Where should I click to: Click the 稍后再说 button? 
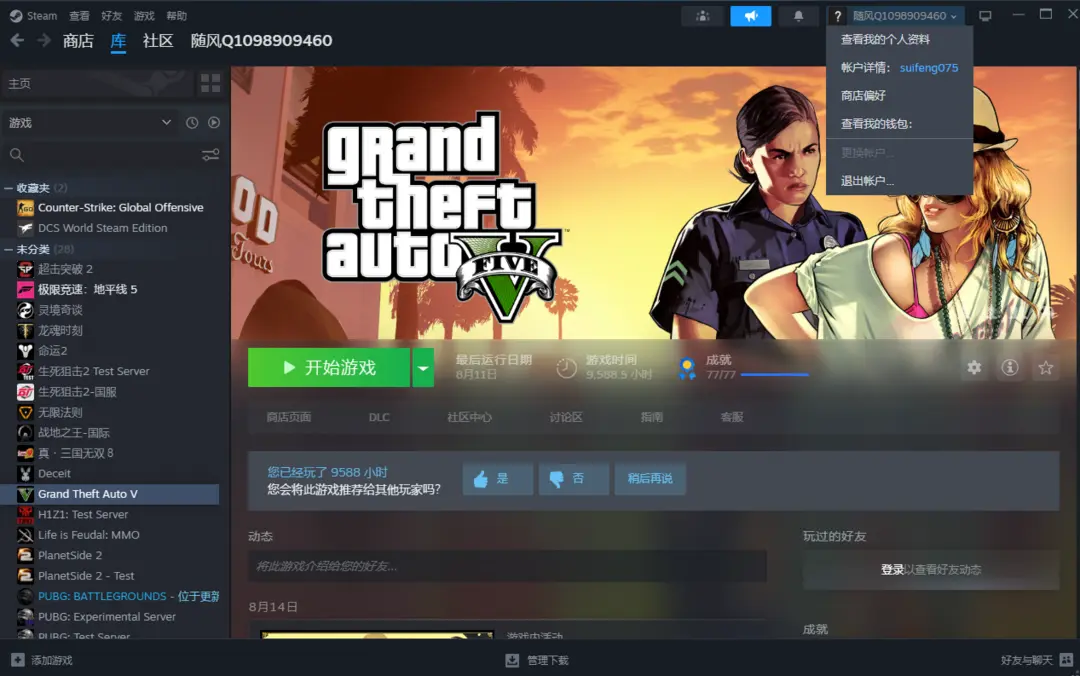coord(650,478)
